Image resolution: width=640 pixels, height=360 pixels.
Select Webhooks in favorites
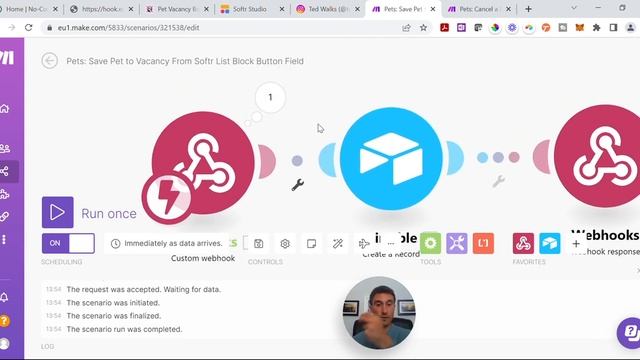(x=523, y=243)
